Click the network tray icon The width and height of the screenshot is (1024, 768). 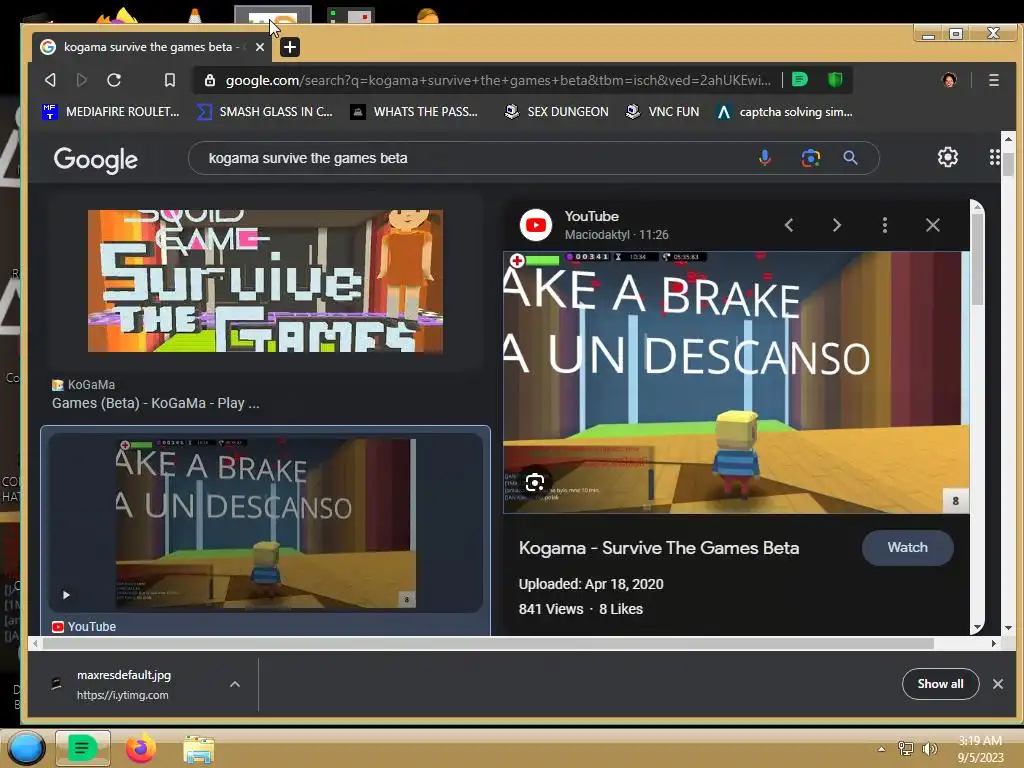(906, 748)
